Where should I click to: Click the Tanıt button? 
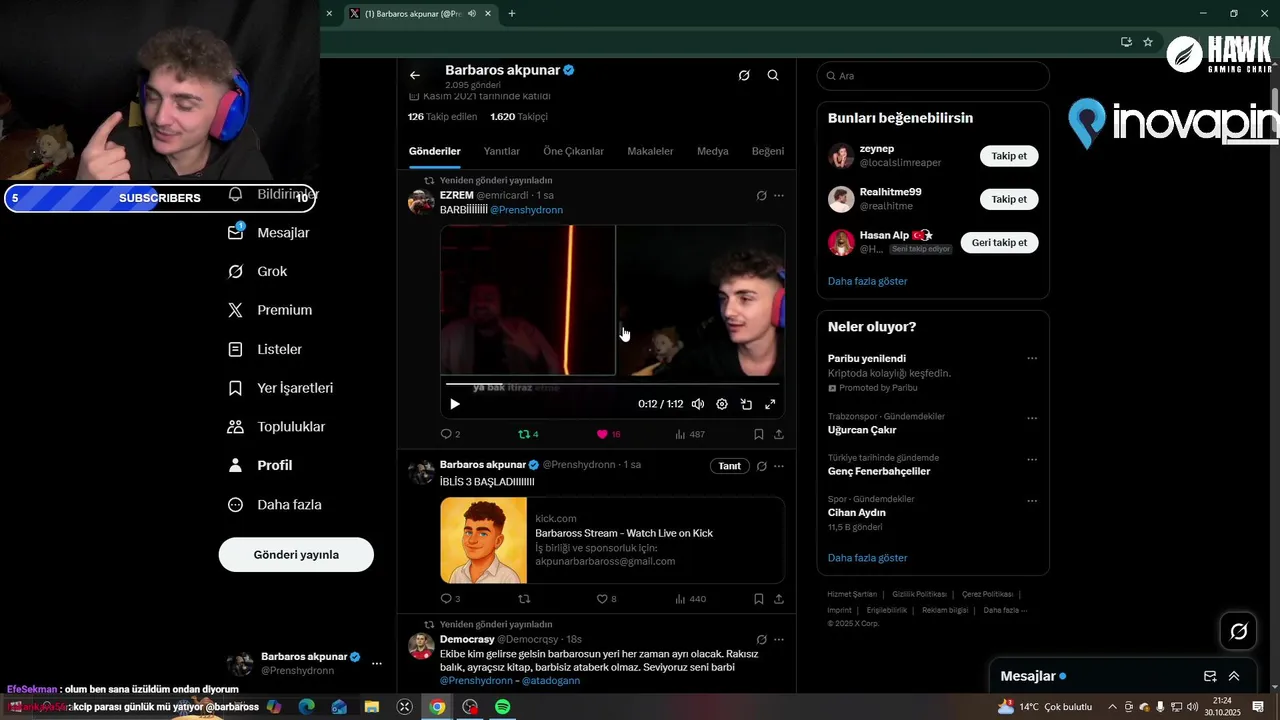(730, 466)
